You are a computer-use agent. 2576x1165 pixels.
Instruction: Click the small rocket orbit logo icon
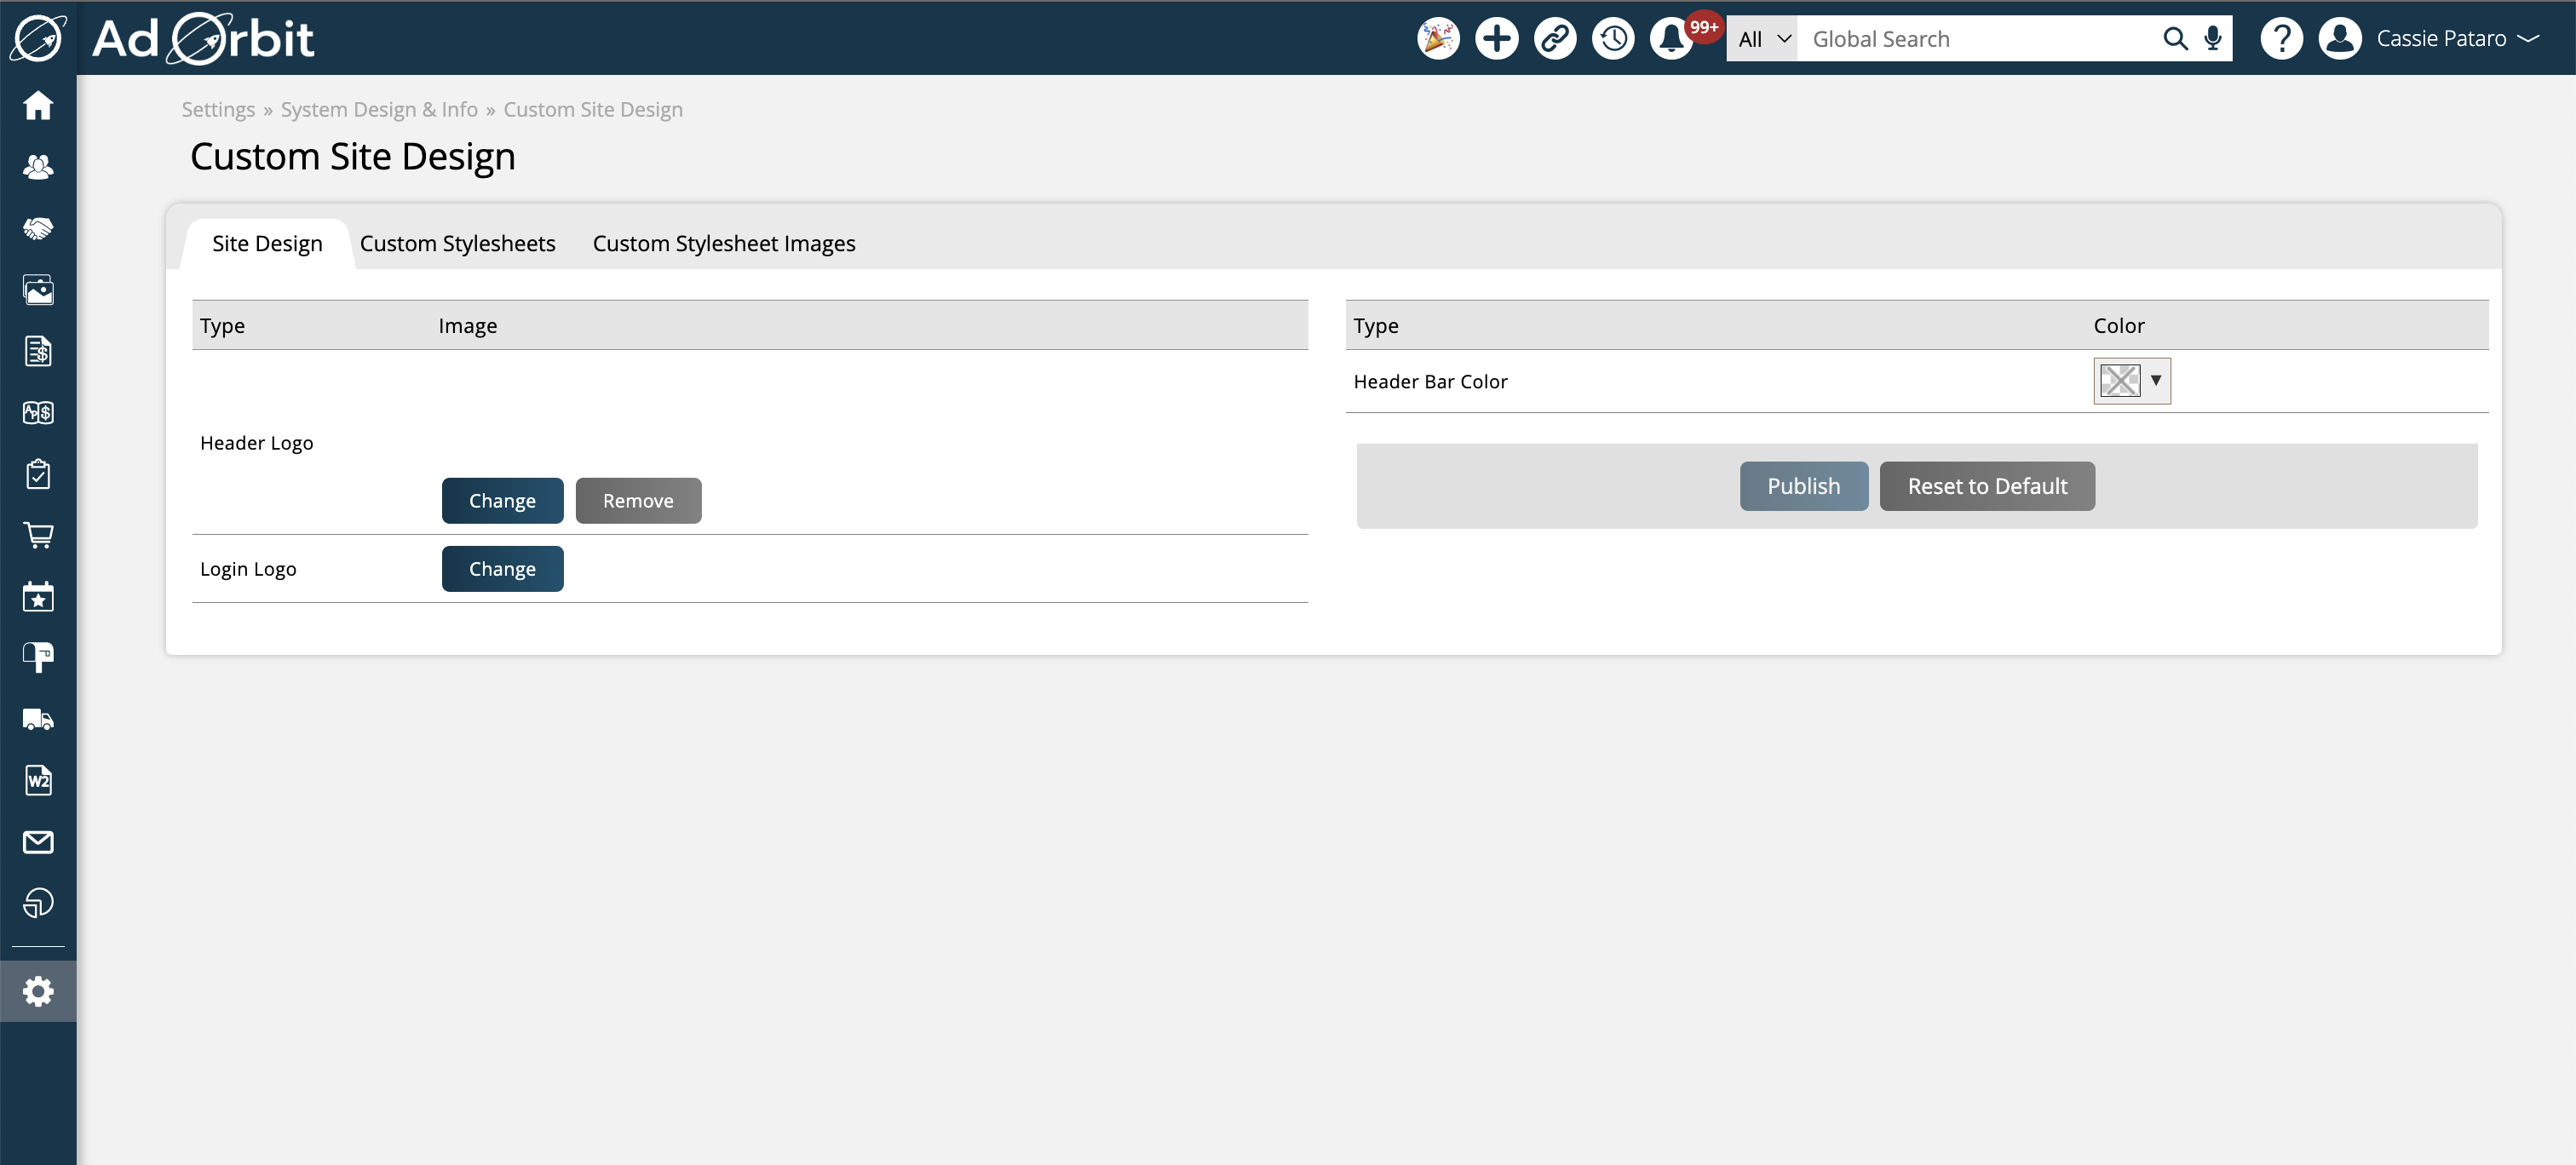coord(38,38)
